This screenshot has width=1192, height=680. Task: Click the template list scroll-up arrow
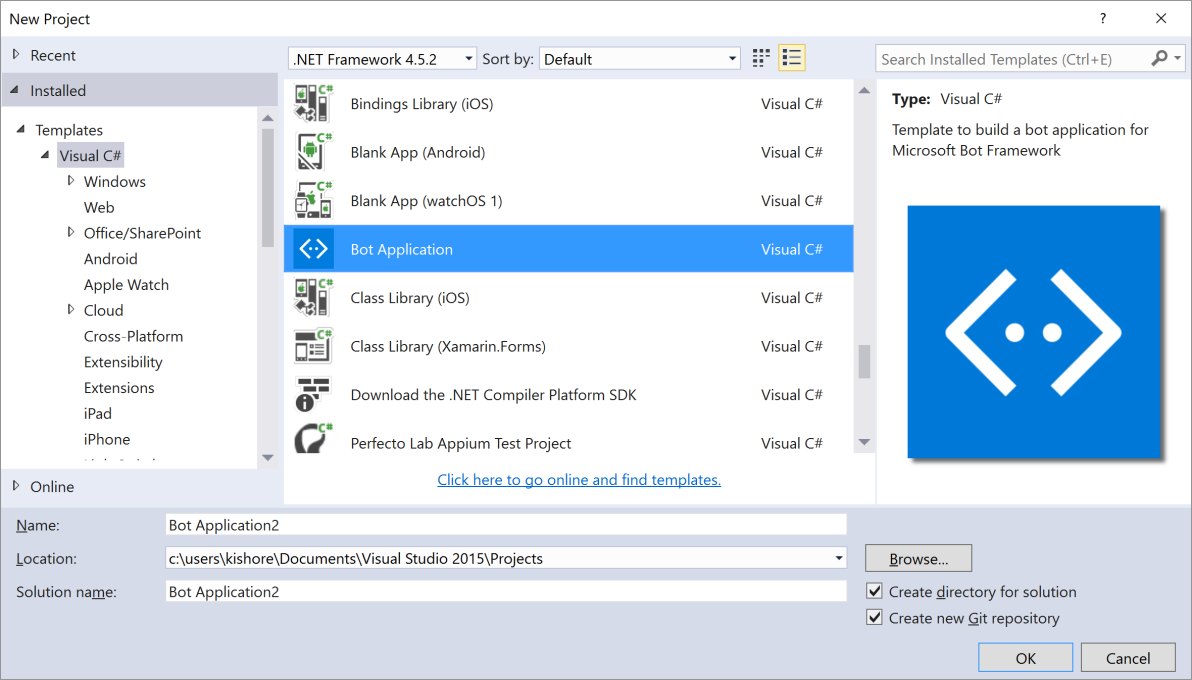864,91
